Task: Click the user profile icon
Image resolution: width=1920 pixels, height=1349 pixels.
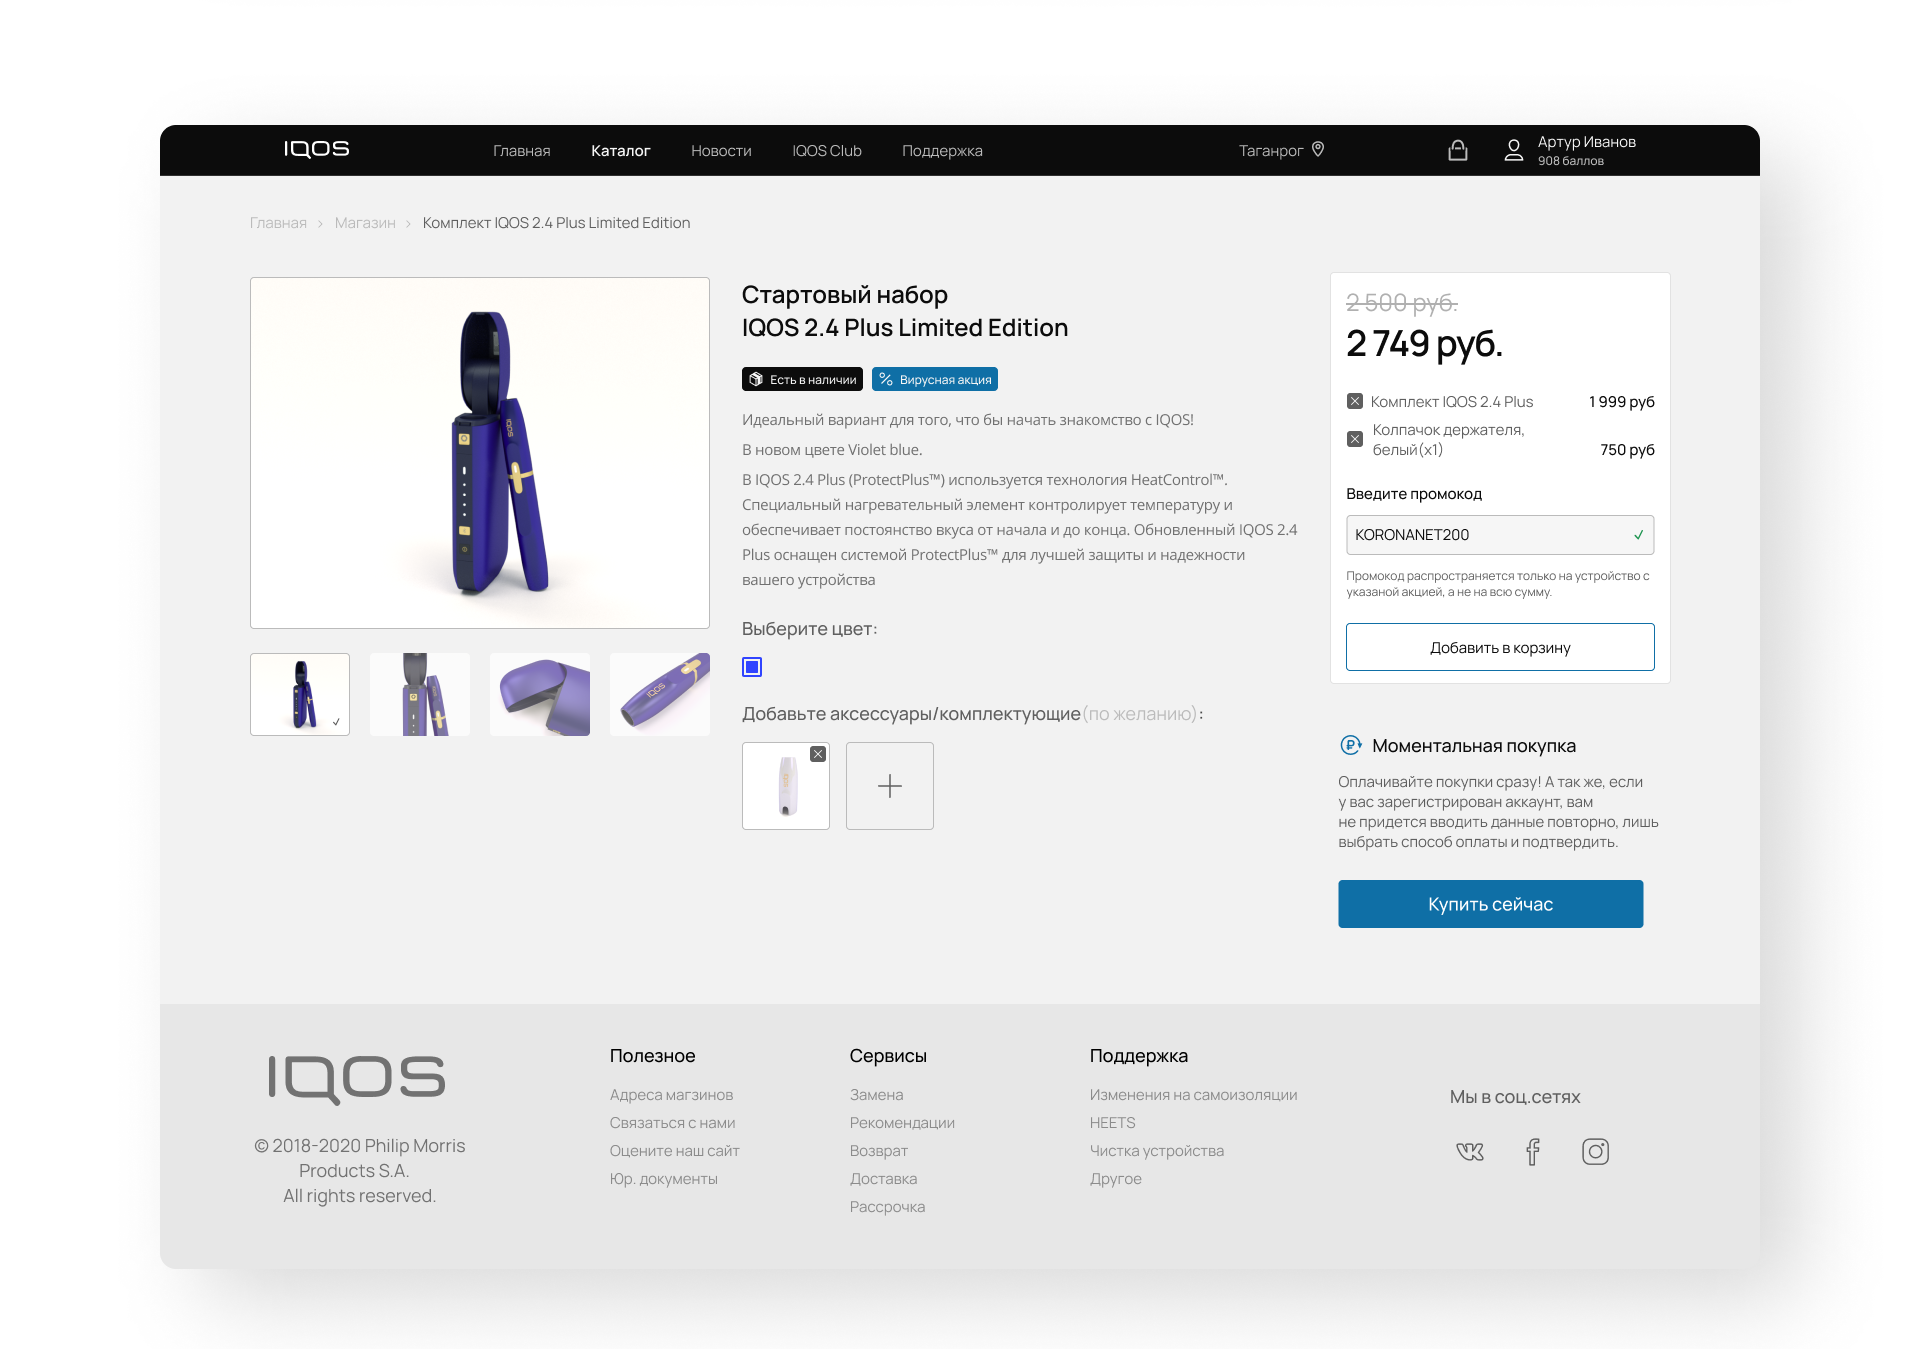Action: [x=1513, y=150]
